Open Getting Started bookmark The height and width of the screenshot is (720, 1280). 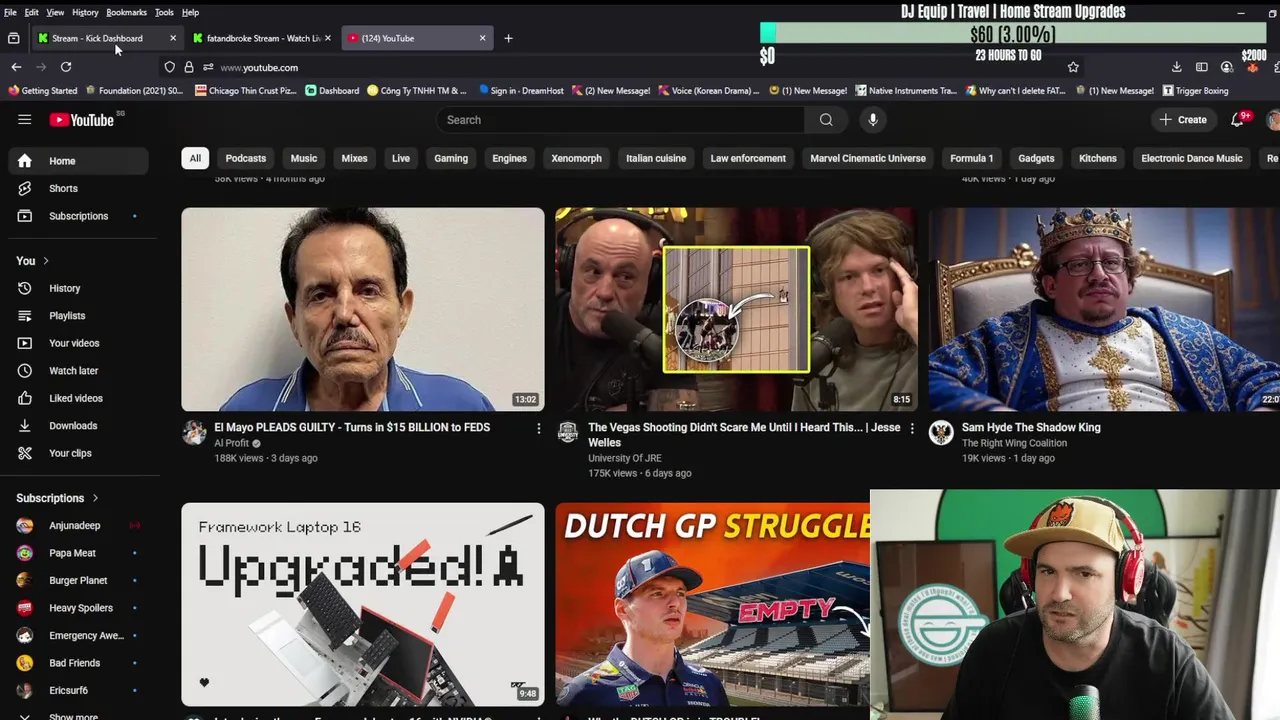pos(43,91)
